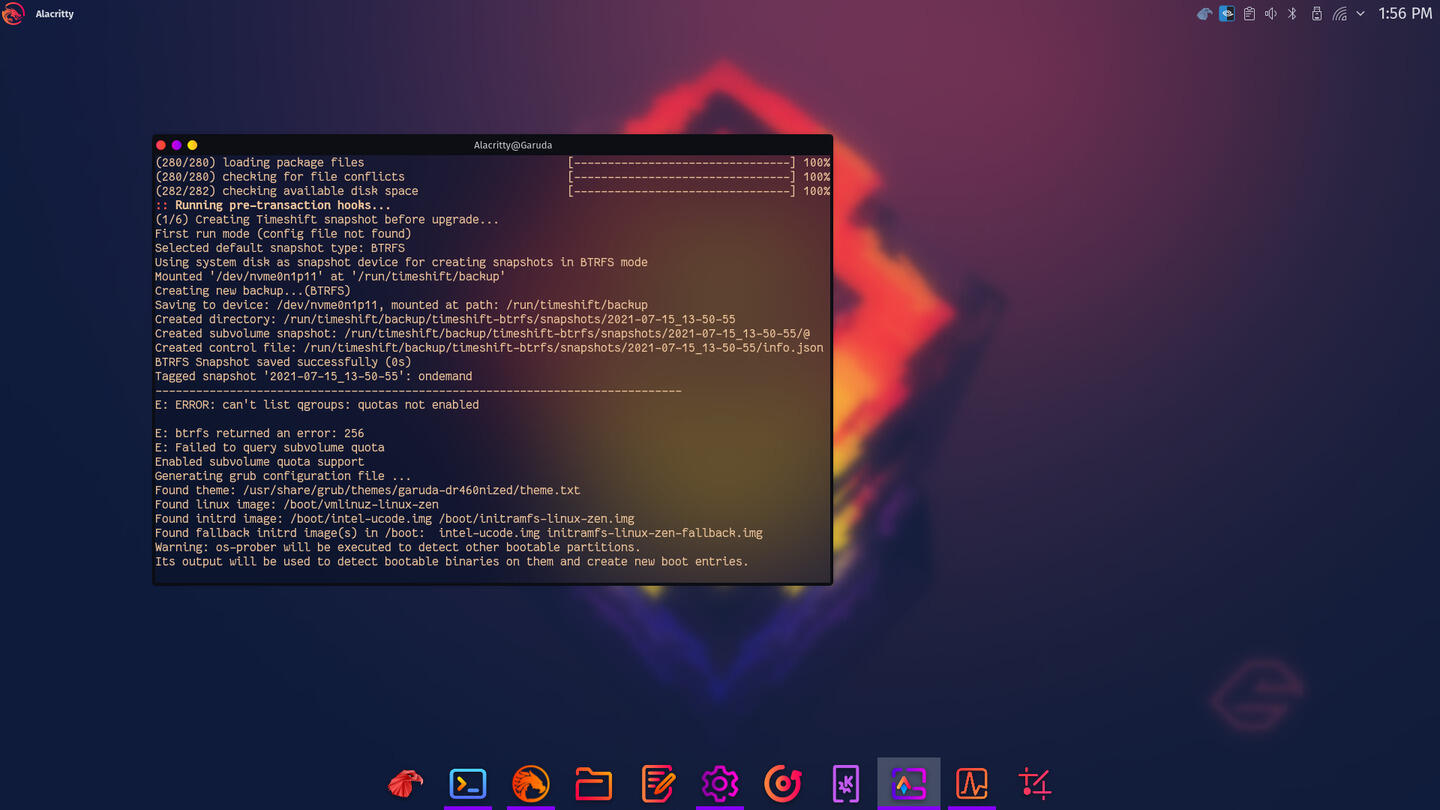Click 'Enabled subvolume quota support' line
Viewport: 1440px width, 810px height.
[x=260, y=461]
